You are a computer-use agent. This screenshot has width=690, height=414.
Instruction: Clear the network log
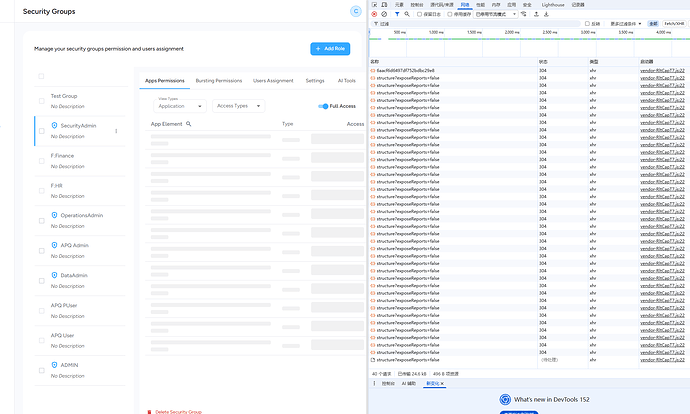pos(384,14)
